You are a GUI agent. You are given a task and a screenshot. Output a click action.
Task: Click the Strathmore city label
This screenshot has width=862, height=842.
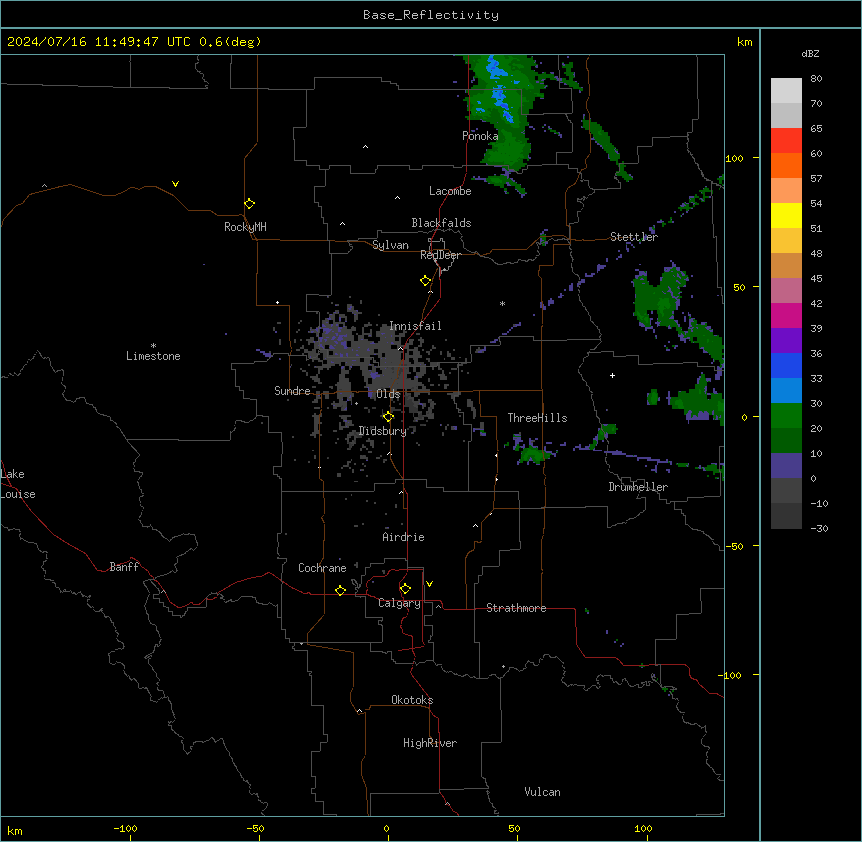[x=516, y=608]
